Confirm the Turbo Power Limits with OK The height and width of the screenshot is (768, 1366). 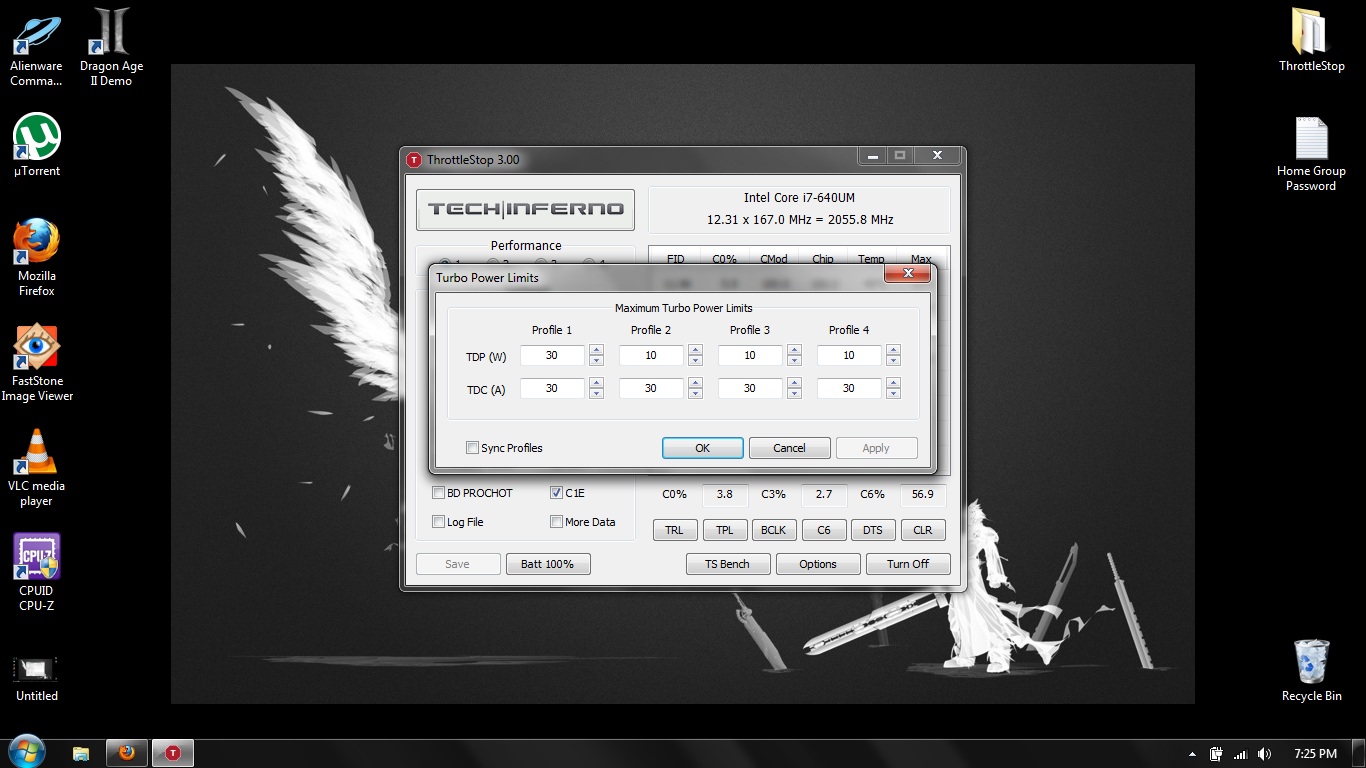tap(702, 448)
